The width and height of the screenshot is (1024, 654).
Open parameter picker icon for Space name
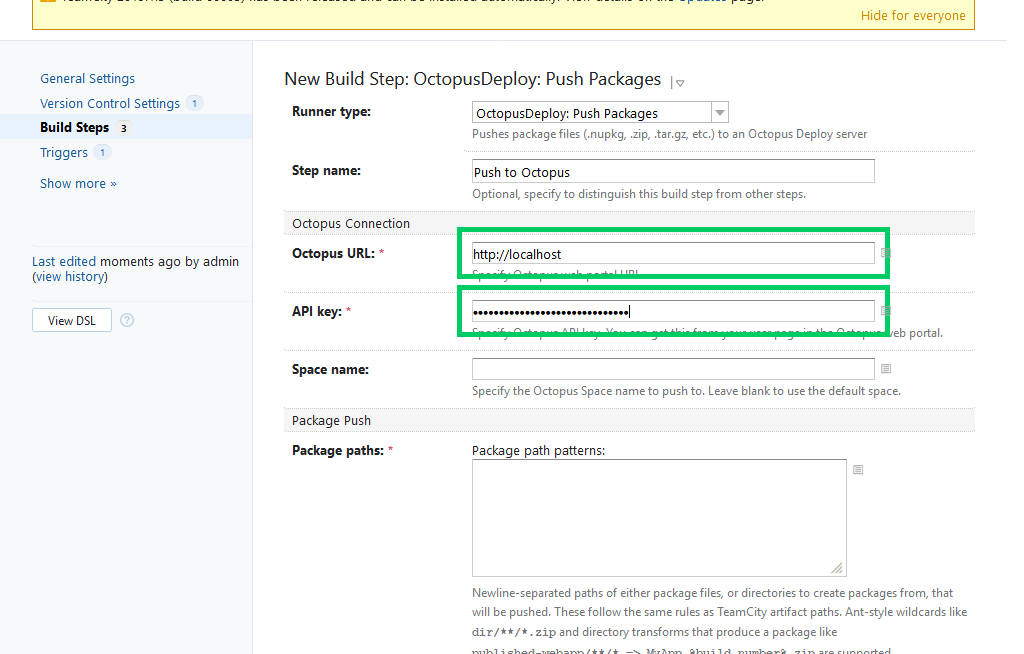click(886, 369)
